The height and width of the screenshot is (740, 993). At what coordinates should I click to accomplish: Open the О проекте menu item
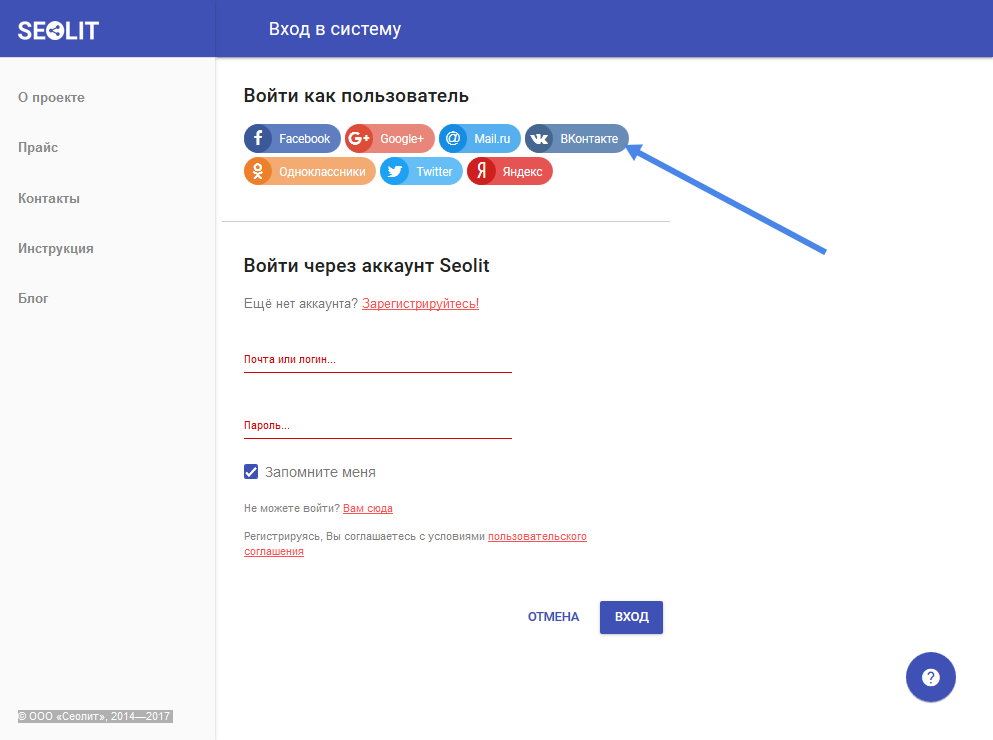click(51, 98)
